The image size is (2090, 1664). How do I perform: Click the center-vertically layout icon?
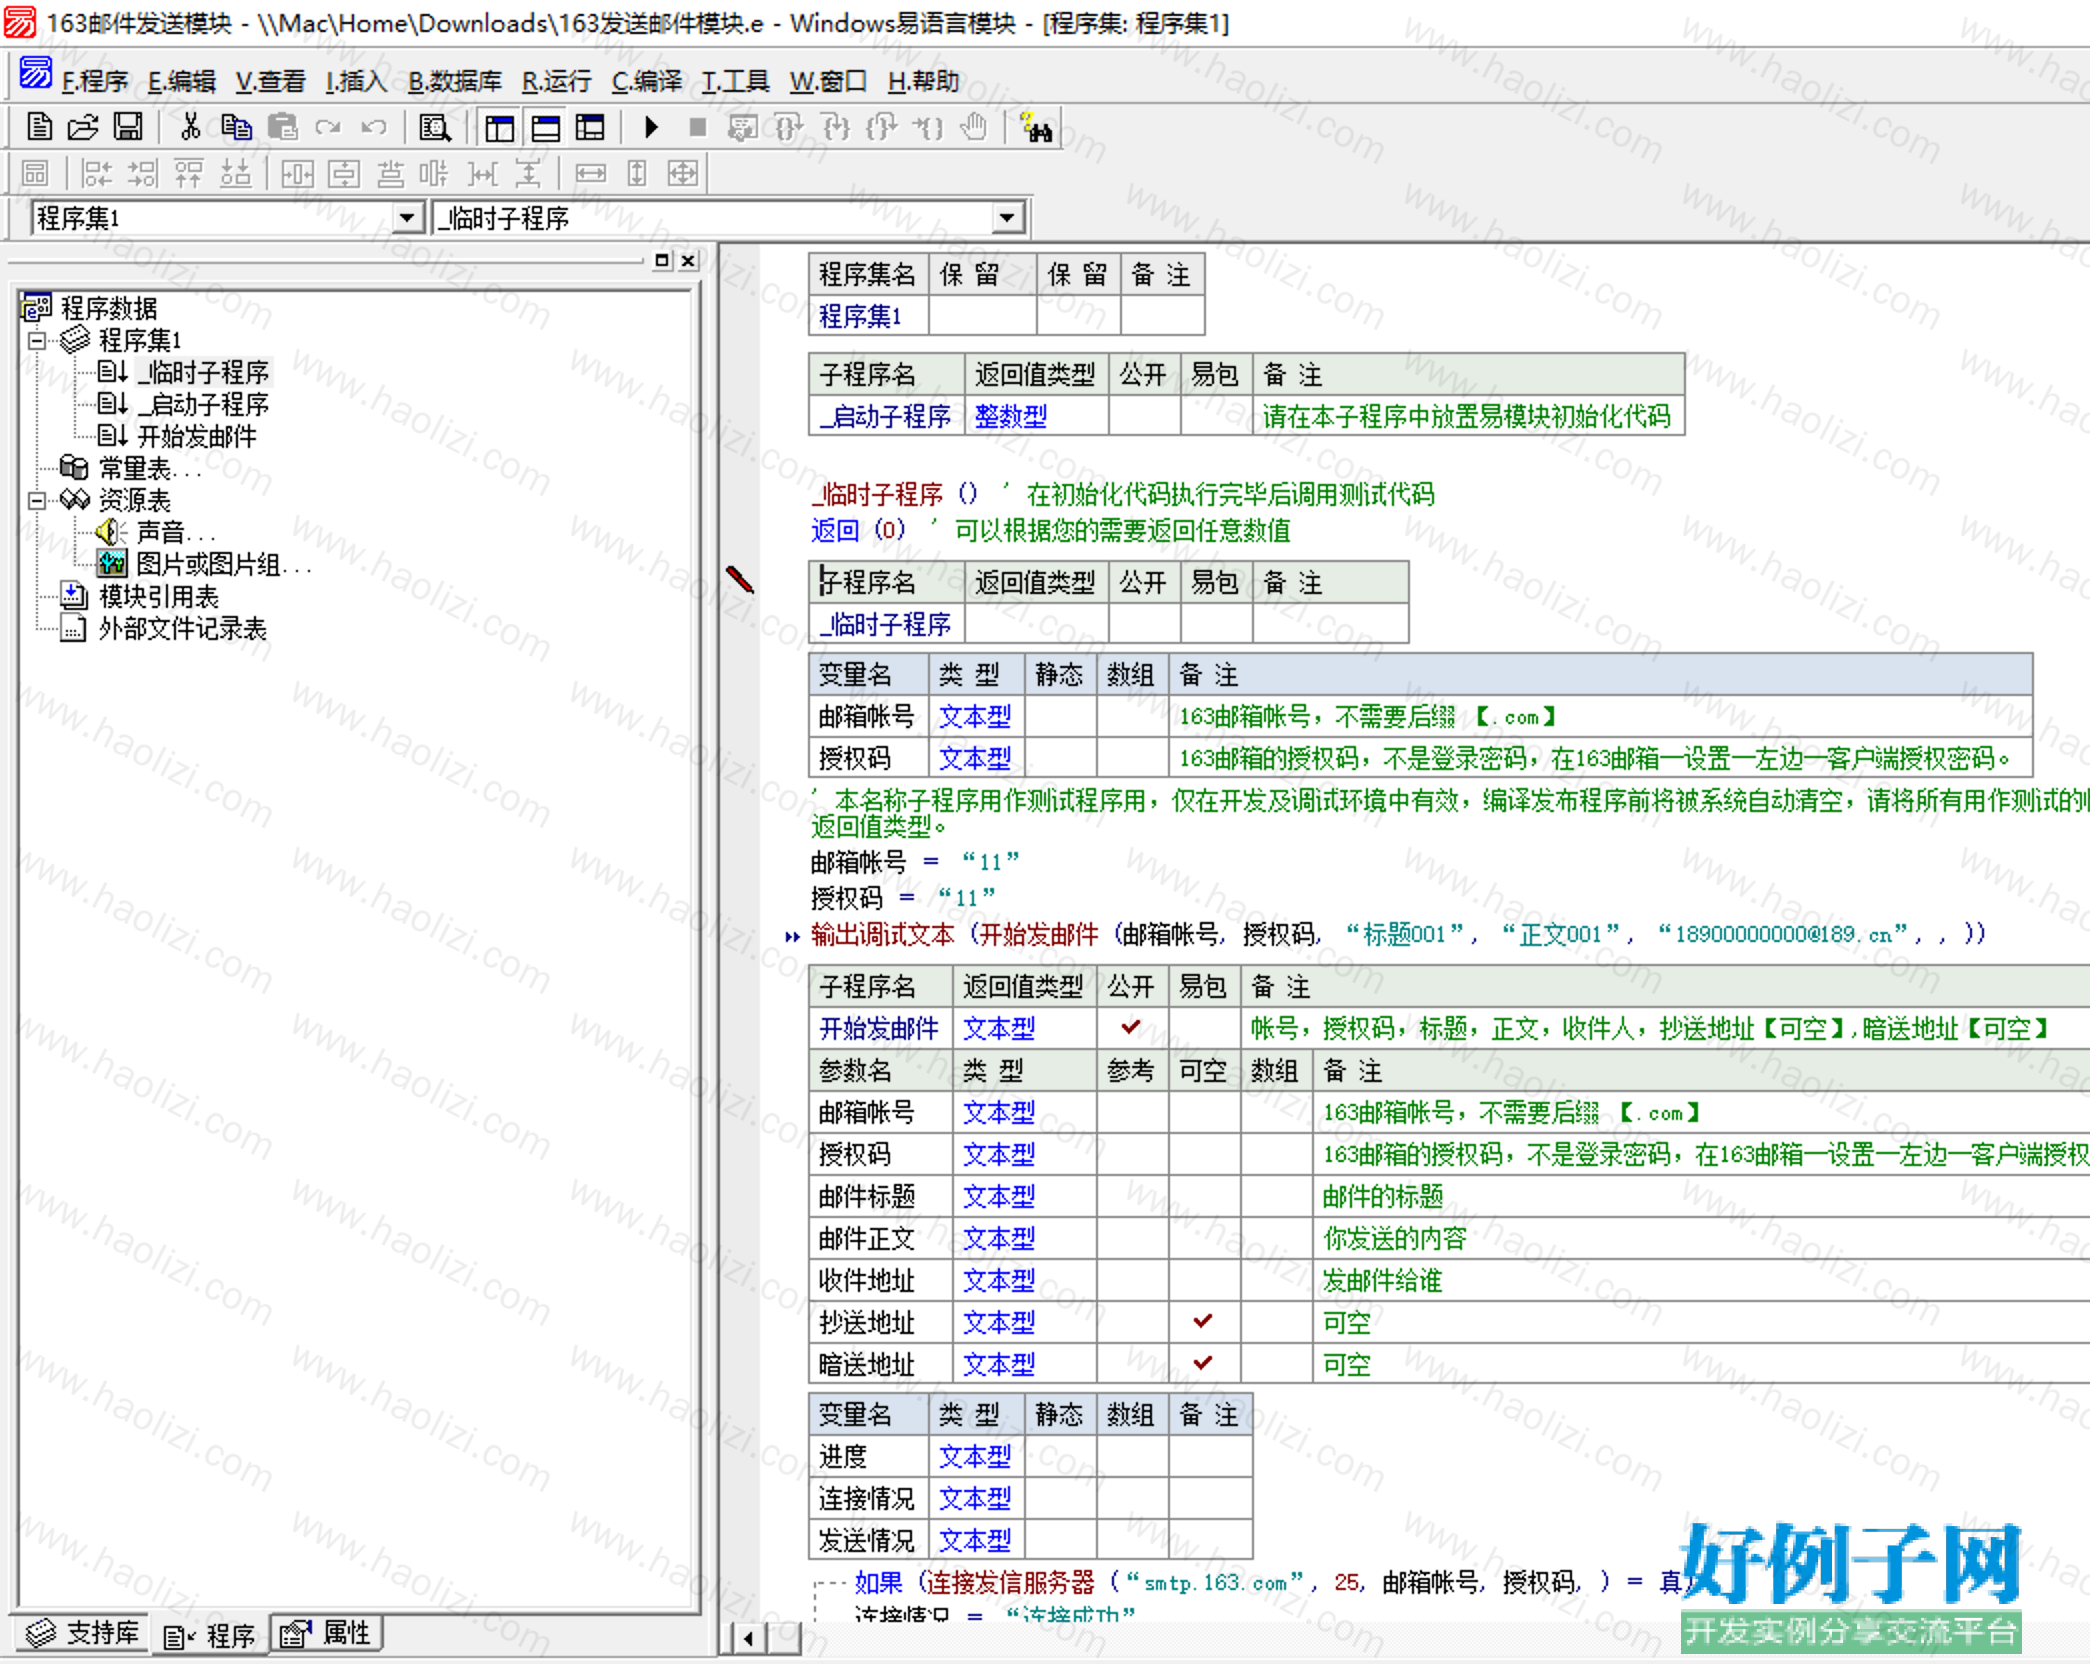pyautogui.click(x=343, y=173)
